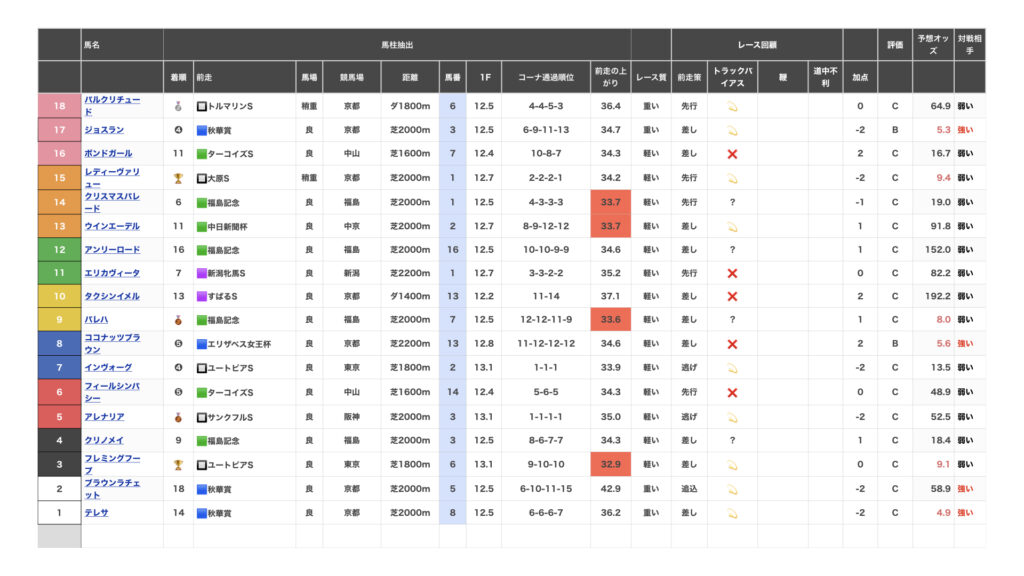Viewport: 1024px width, 576px height.
Task: Click bronze medal icon in バレハ row
Action: click(x=179, y=321)
